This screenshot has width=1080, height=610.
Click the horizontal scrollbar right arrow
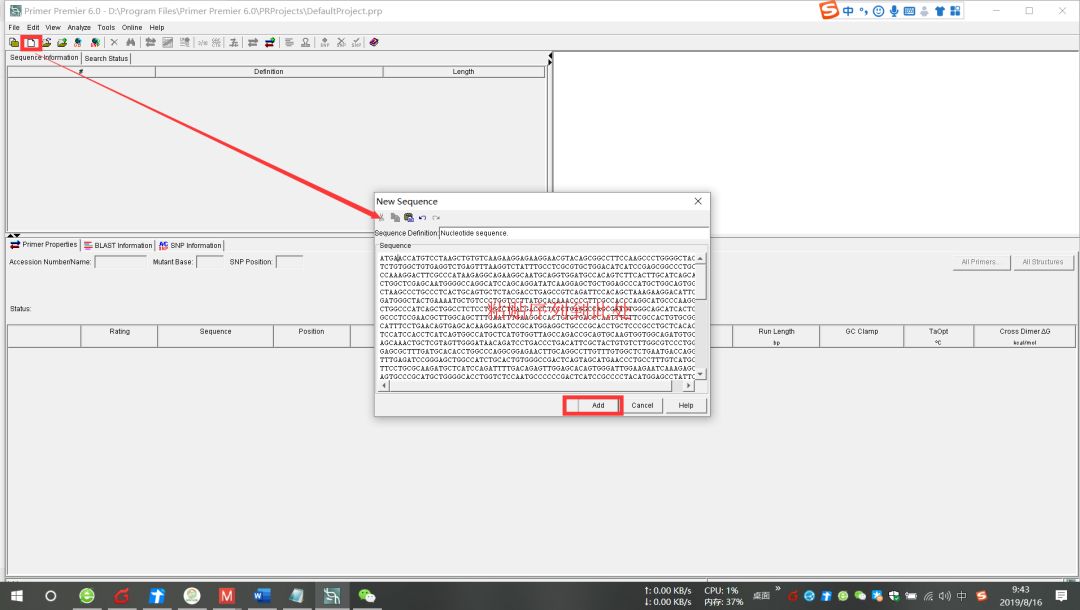point(688,386)
